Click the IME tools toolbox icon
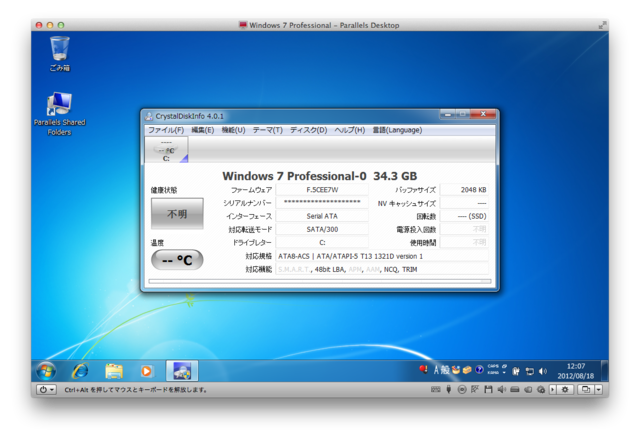Viewport: 640px width, 441px height. [467, 370]
